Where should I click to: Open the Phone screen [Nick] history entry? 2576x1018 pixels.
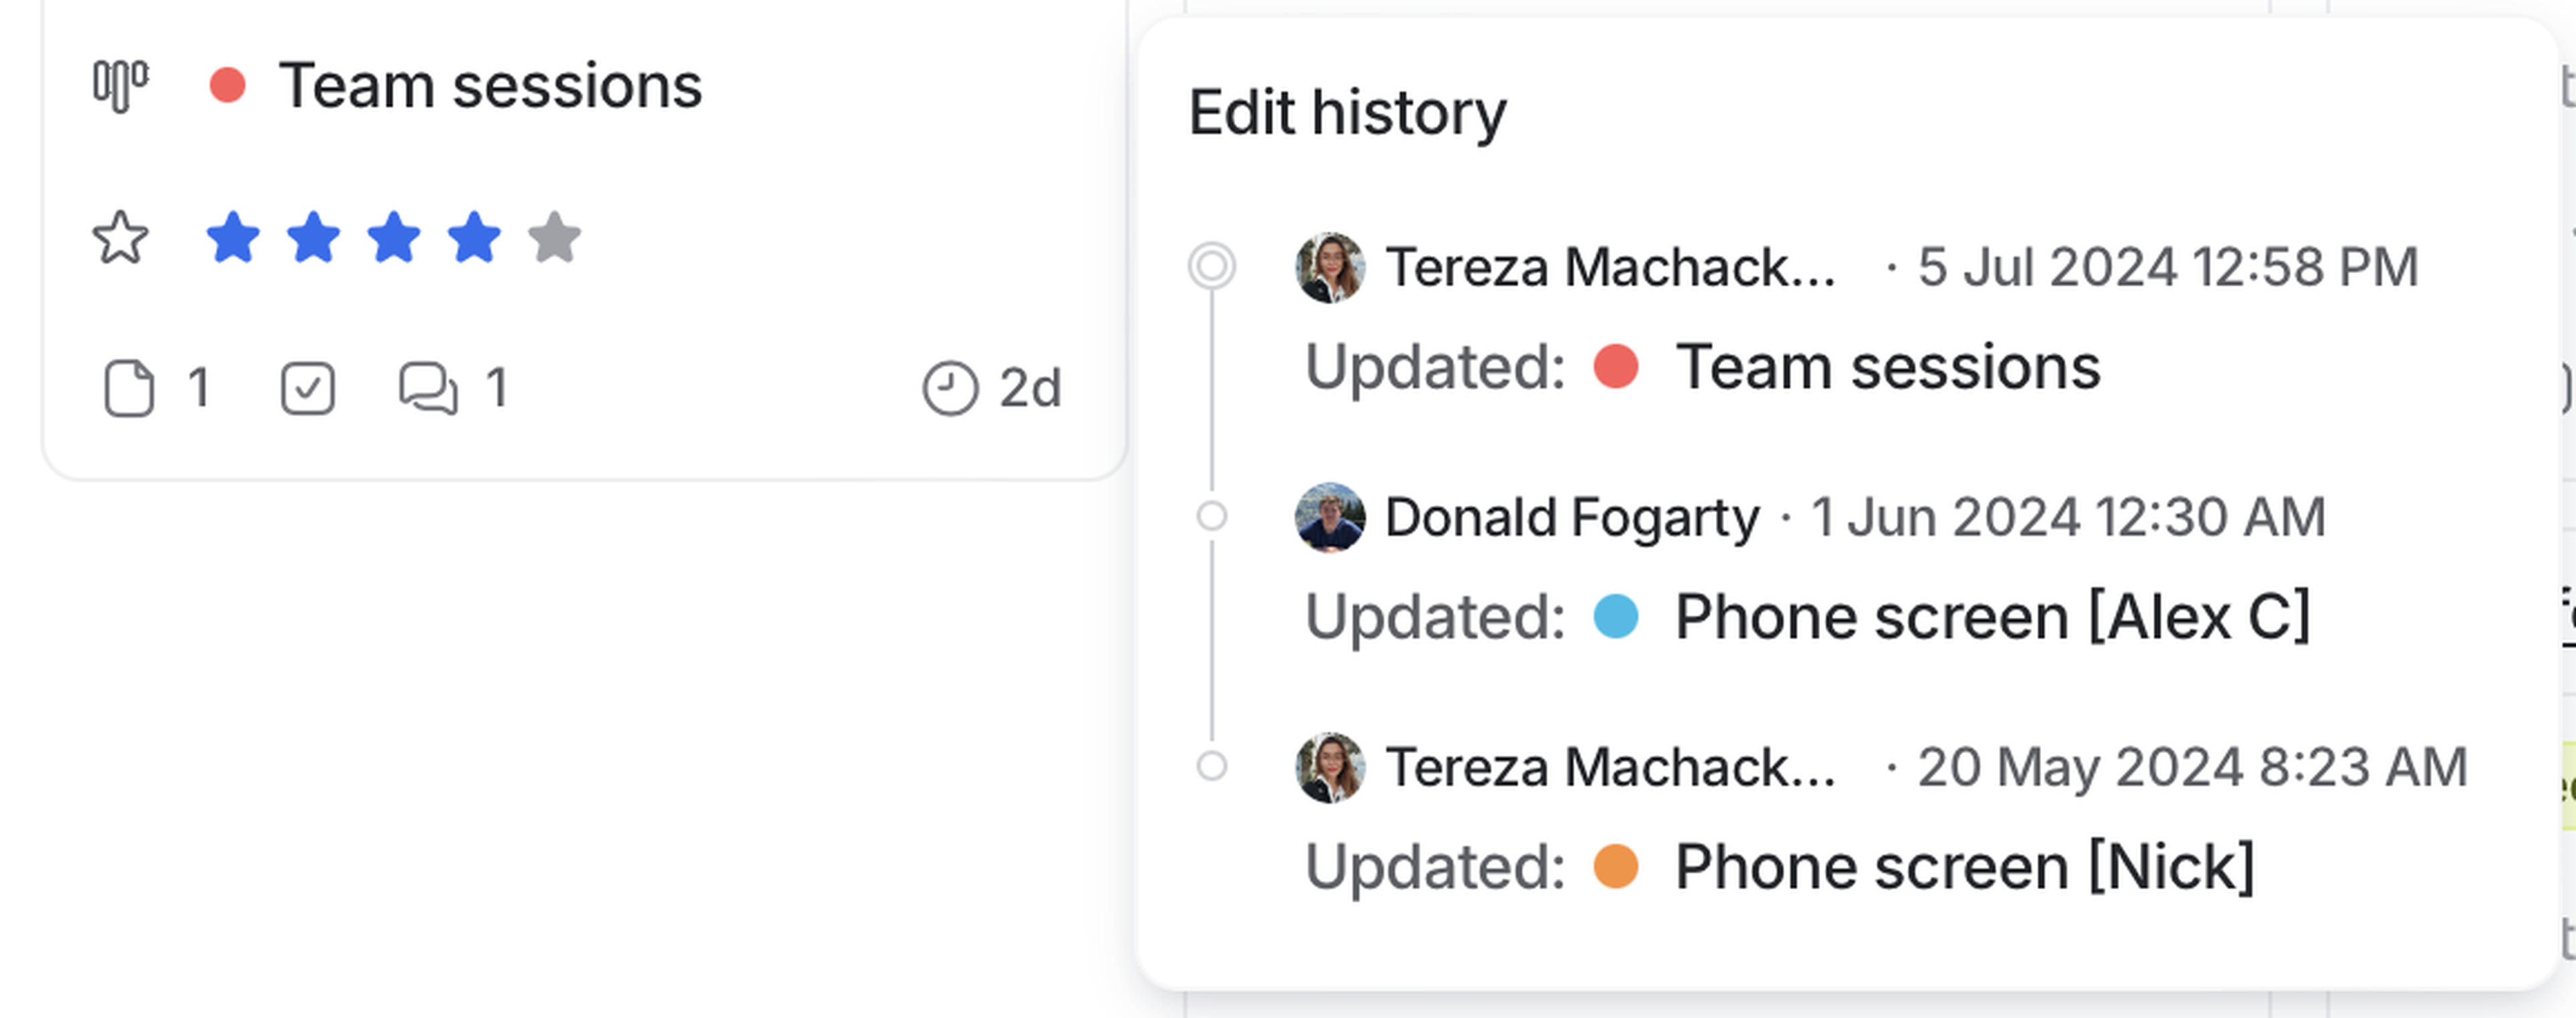tap(1964, 866)
